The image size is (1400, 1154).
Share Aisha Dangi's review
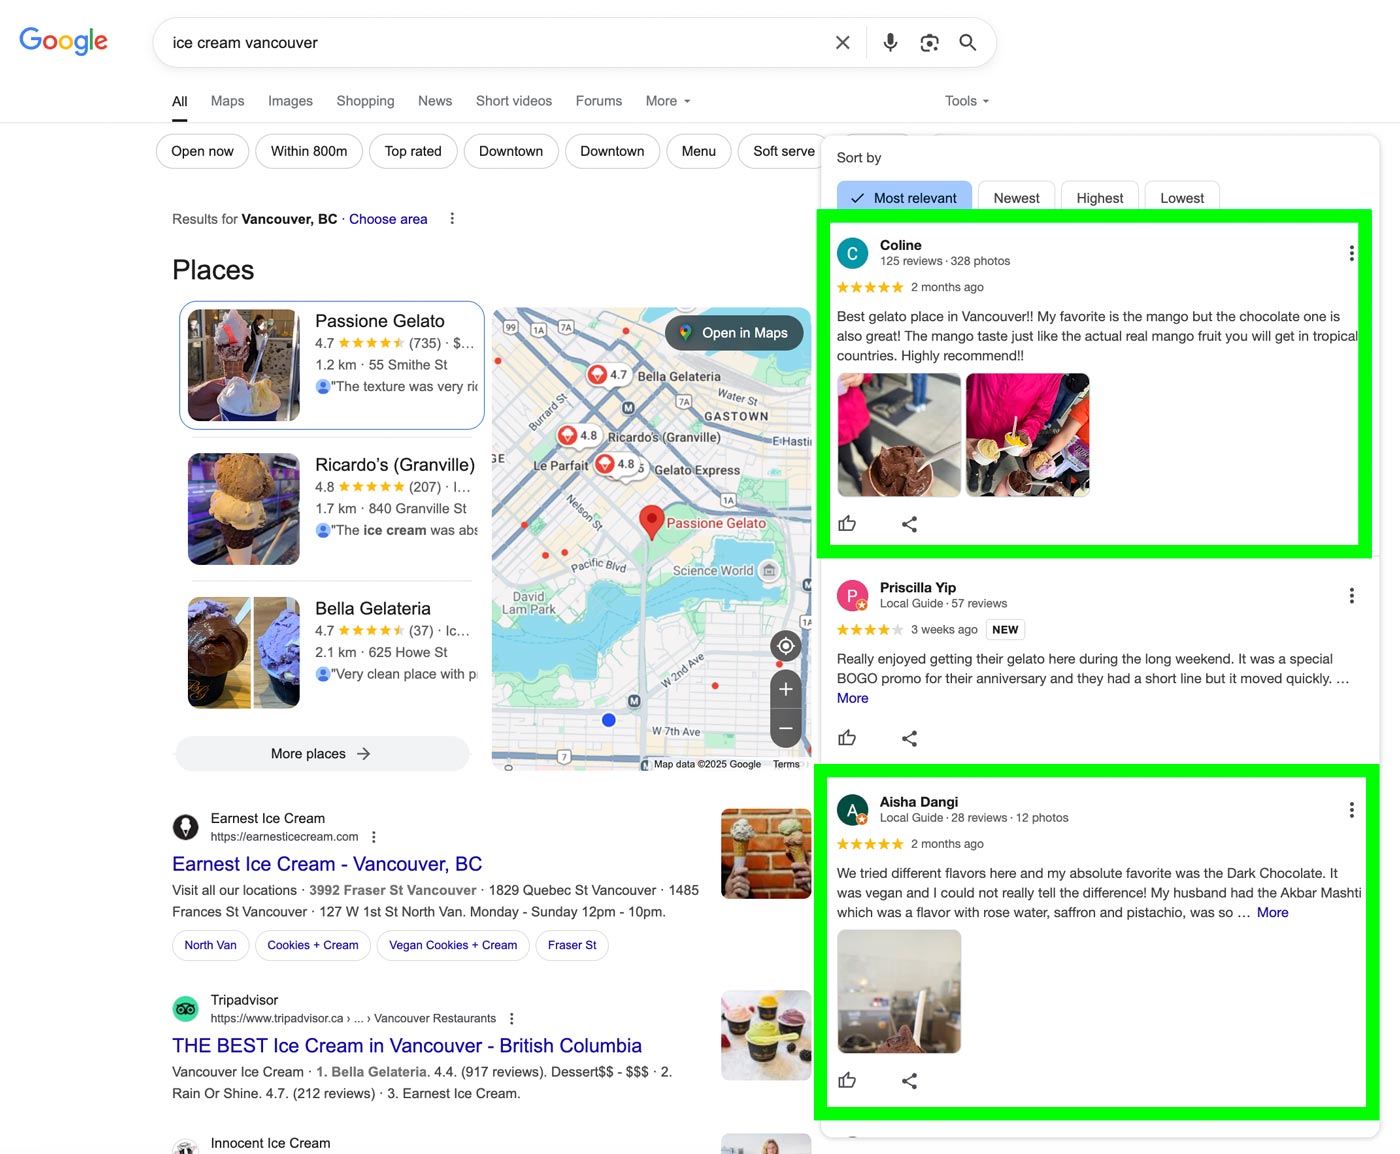pos(909,1081)
